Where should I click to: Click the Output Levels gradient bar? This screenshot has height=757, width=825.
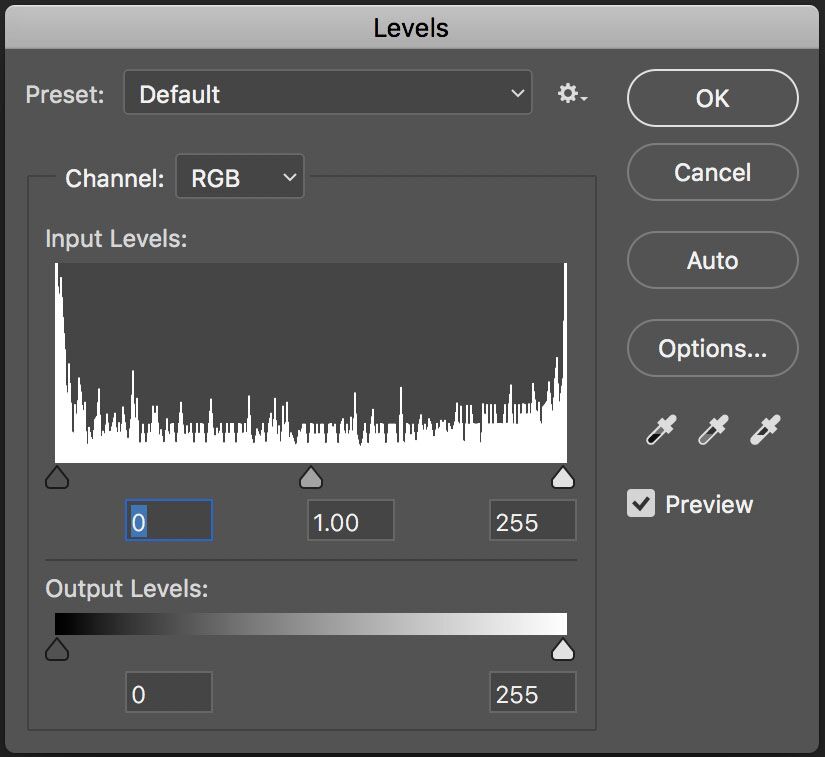tap(310, 622)
